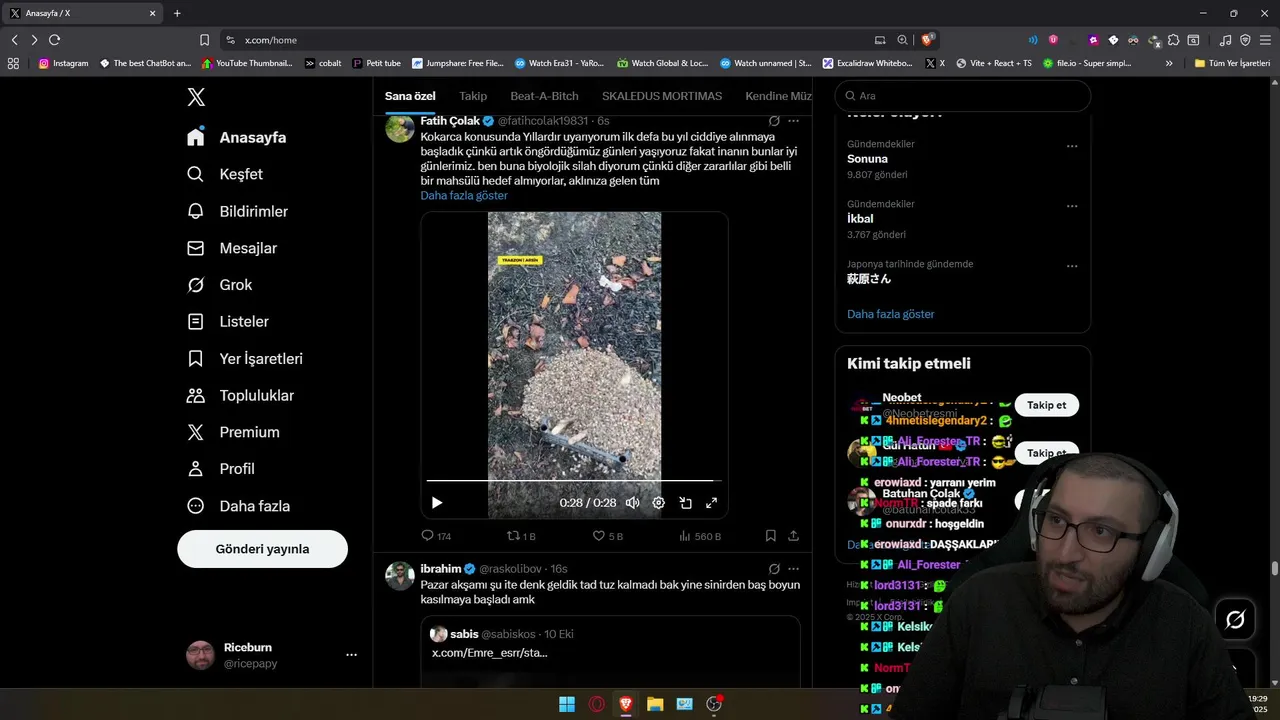This screenshot has height=720, width=1280.
Task: Open video settings gear
Action: (x=658, y=503)
